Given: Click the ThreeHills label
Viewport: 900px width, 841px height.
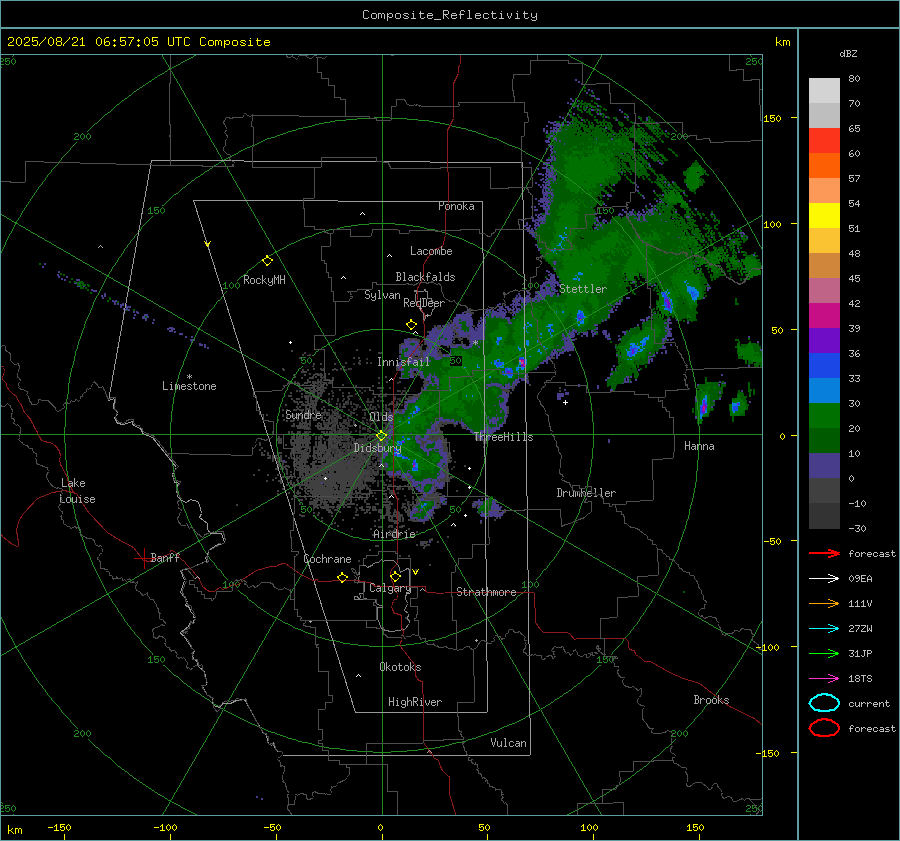Looking at the screenshot, I should tap(503, 437).
